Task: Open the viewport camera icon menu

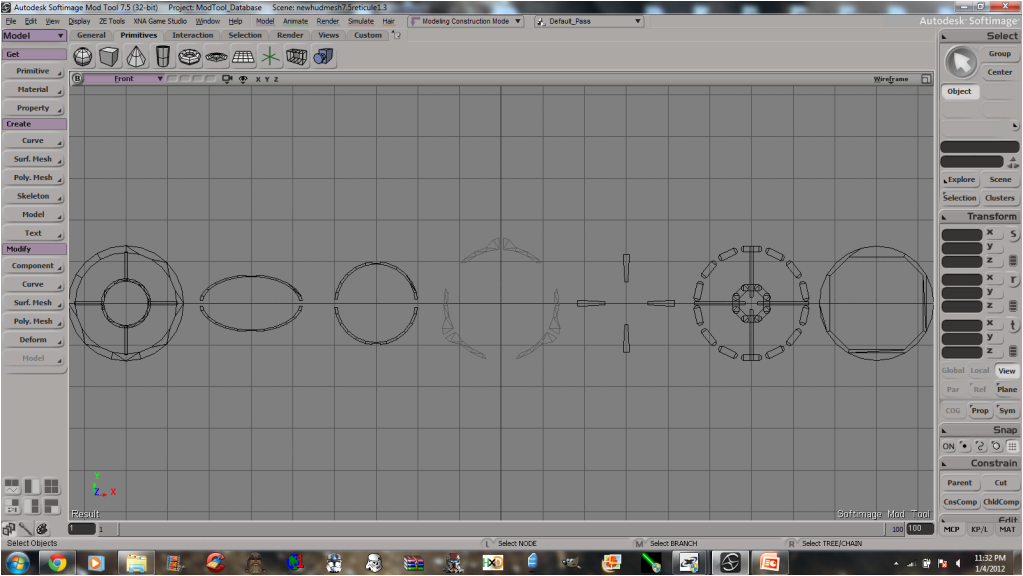Action: (x=227, y=79)
